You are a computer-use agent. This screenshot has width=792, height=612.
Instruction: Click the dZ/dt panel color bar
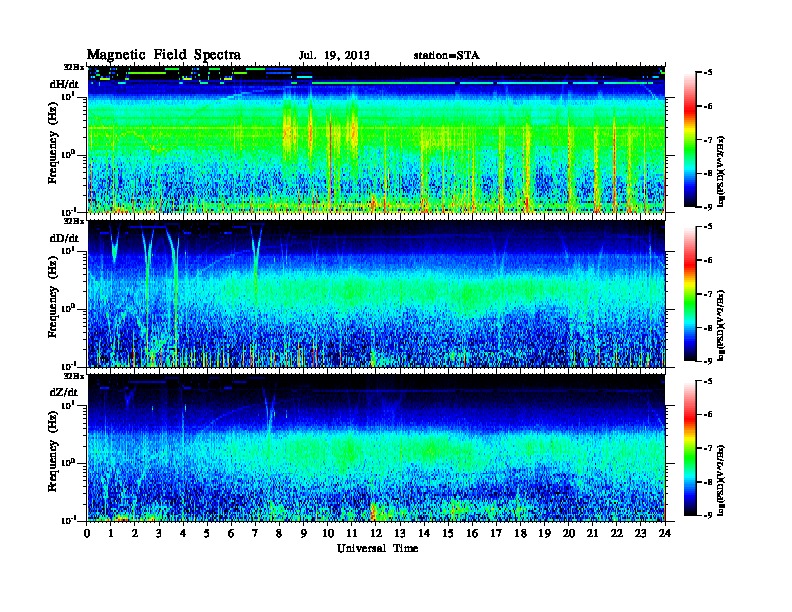689,448
